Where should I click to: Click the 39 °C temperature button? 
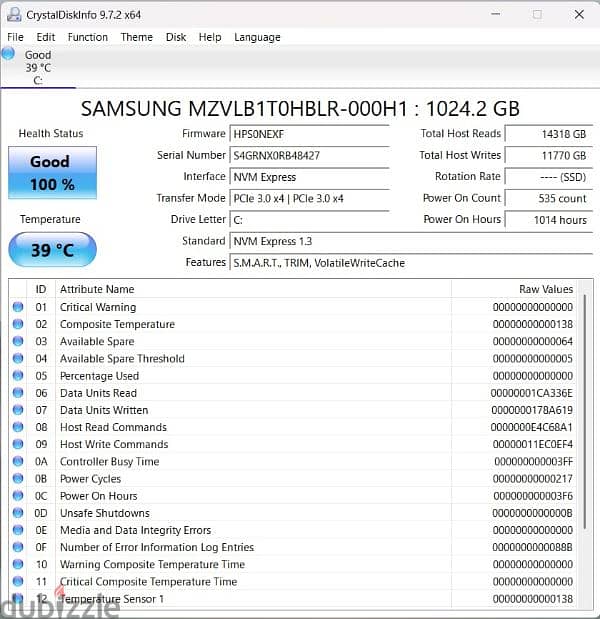coord(52,250)
